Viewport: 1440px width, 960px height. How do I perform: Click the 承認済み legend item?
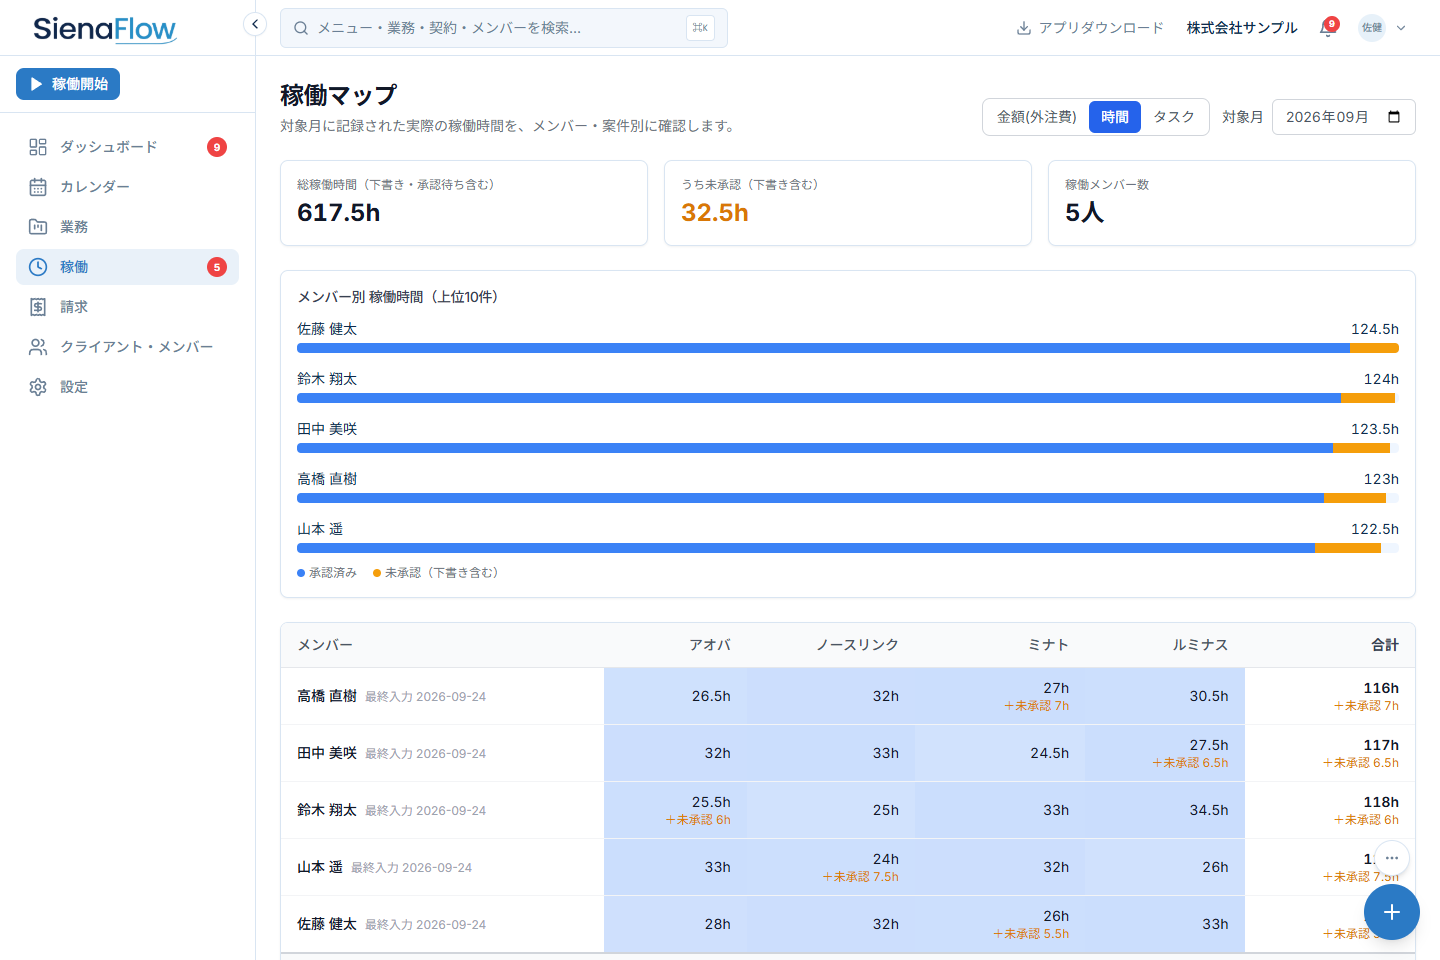pyautogui.click(x=327, y=573)
